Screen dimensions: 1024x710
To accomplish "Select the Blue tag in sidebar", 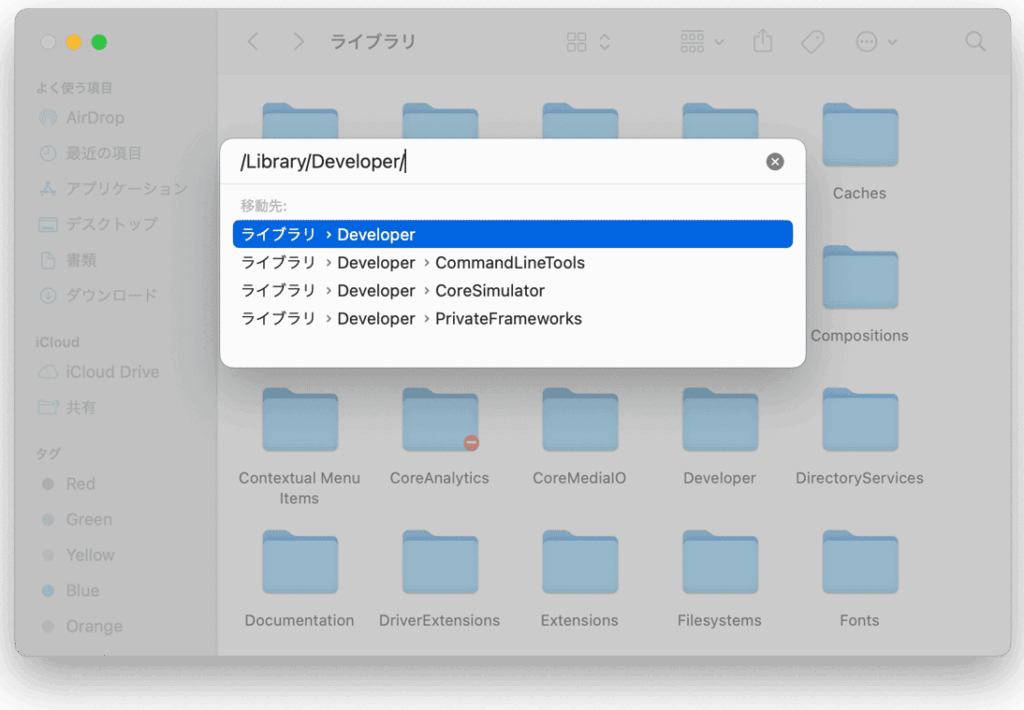I will pyautogui.click(x=82, y=591).
